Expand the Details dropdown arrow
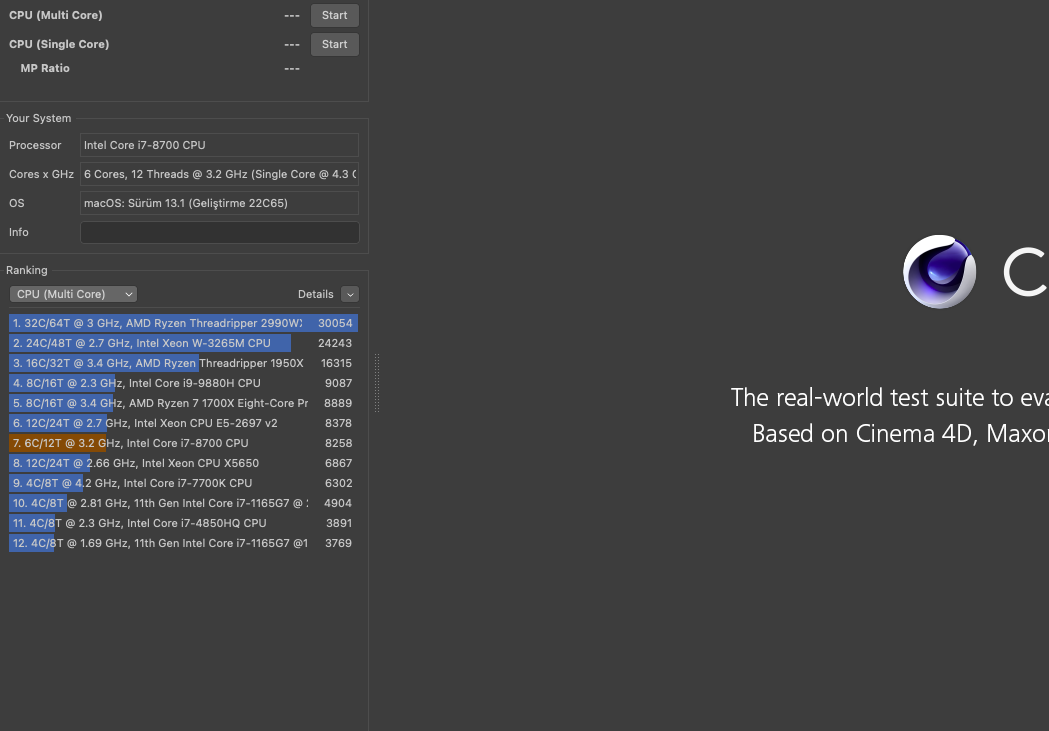The image size is (1049, 731). pos(349,294)
